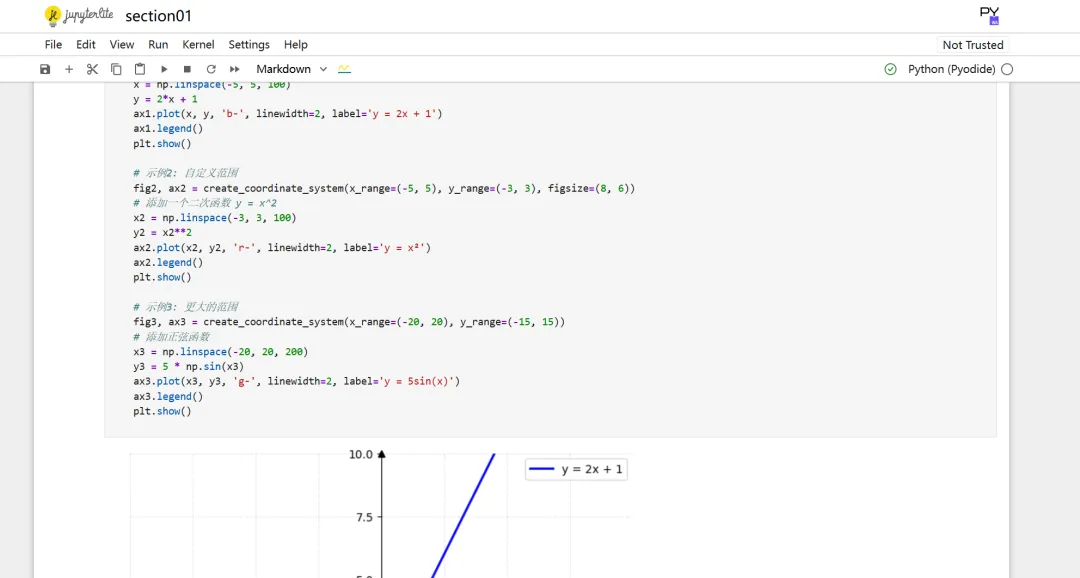Click the 10.0 y-axis tick label
Image resolution: width=1080 pixels, height=578 pixels.
[x=360, y=454]
